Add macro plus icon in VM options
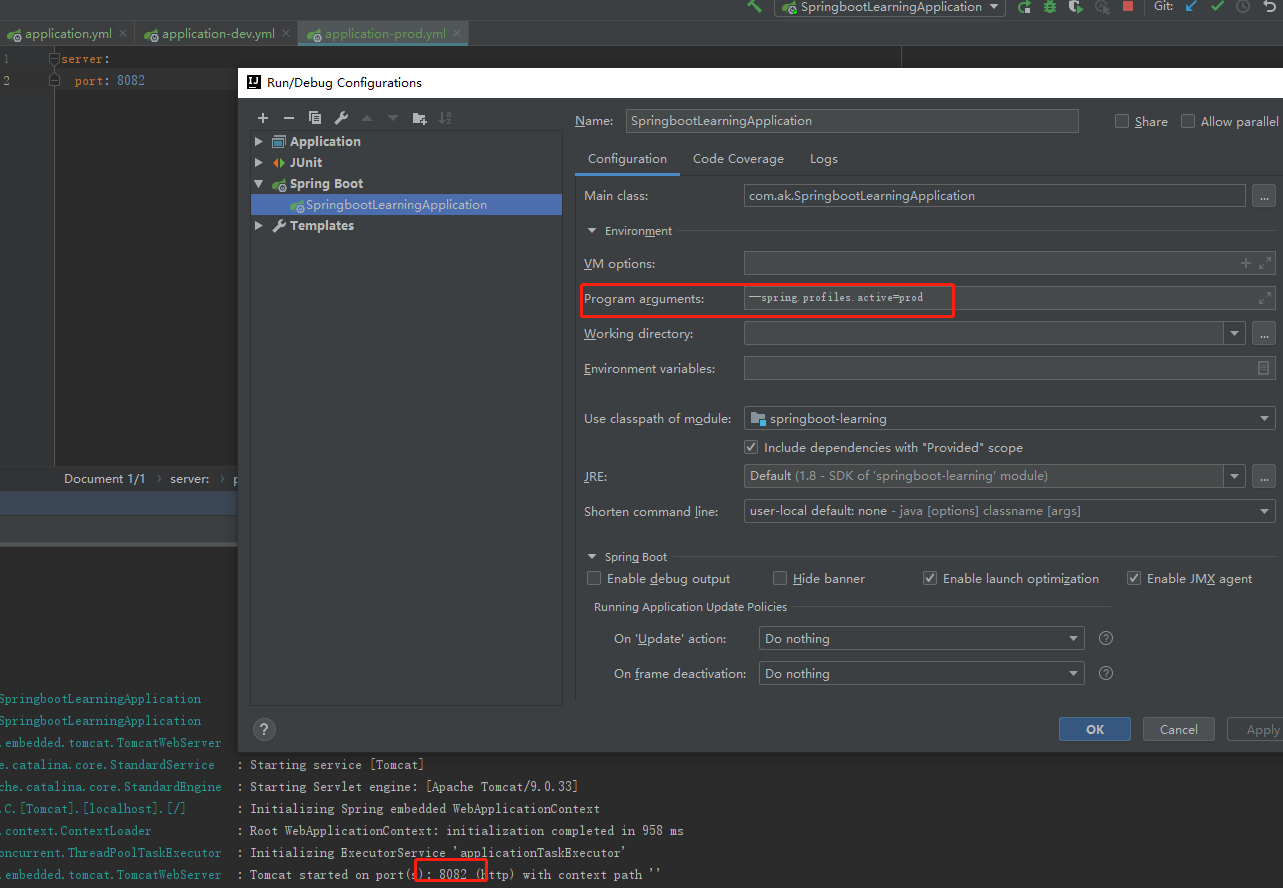 pyautogui.click(x=1246, y=263)
